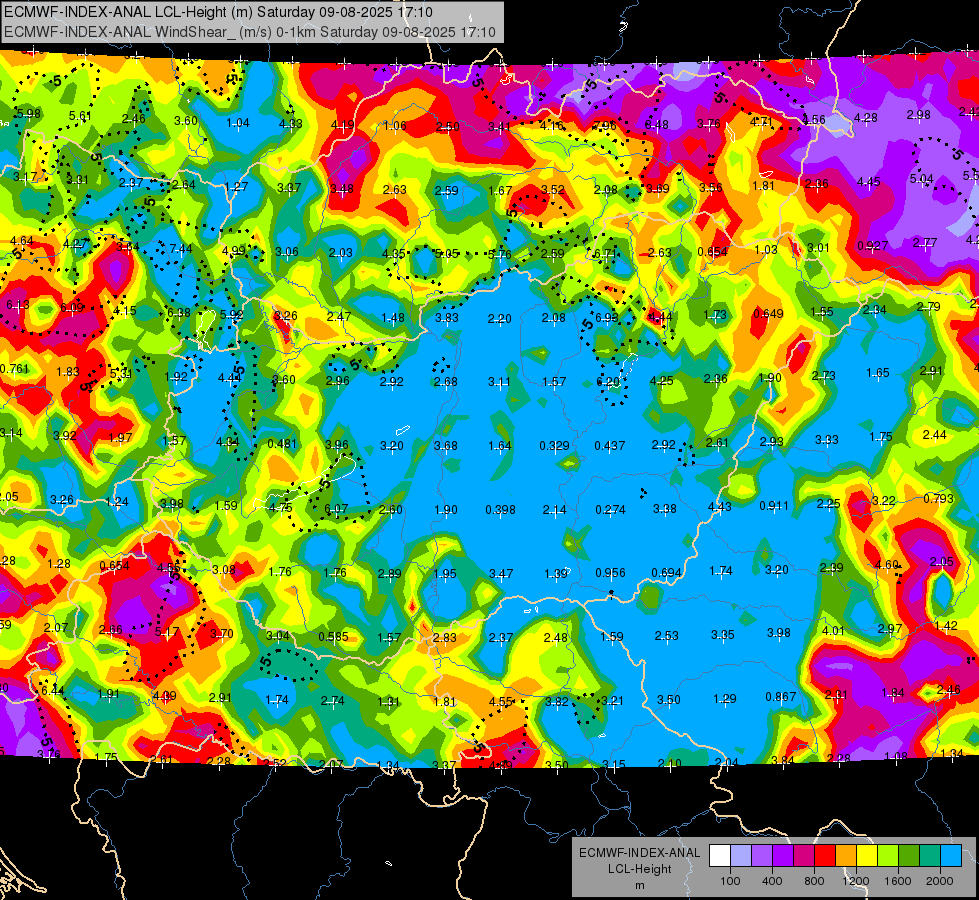The width and height of the screenshot is (979, 900).
Task: Click the wind shear value 6.48
Action: [656, 125]
